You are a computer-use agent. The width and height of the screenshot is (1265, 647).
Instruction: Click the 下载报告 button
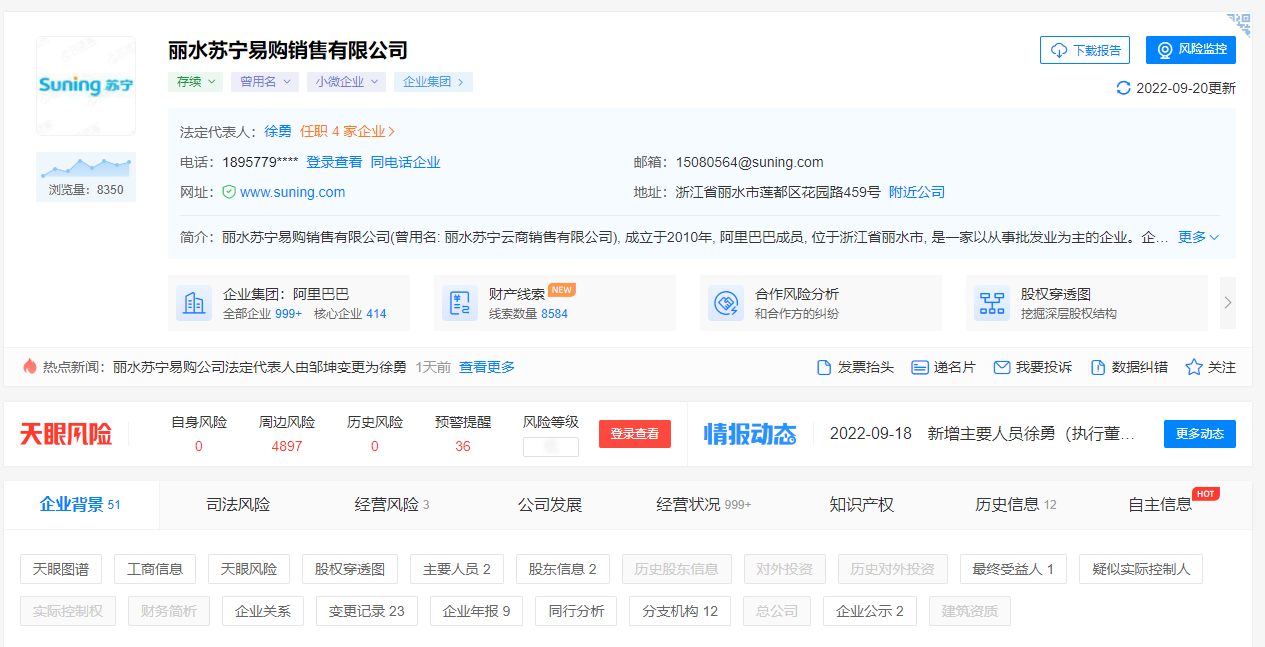coord(1085,50)
